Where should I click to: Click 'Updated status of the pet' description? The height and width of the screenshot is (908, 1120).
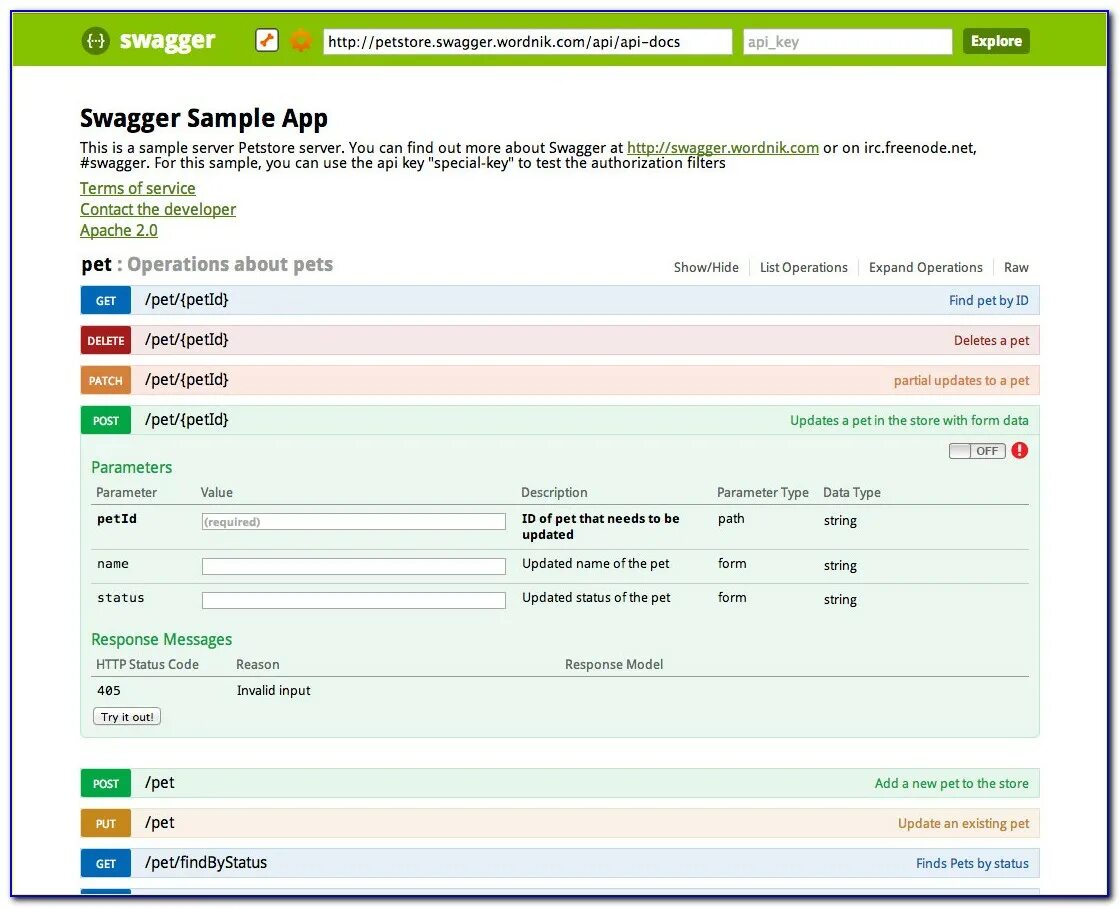596,598
